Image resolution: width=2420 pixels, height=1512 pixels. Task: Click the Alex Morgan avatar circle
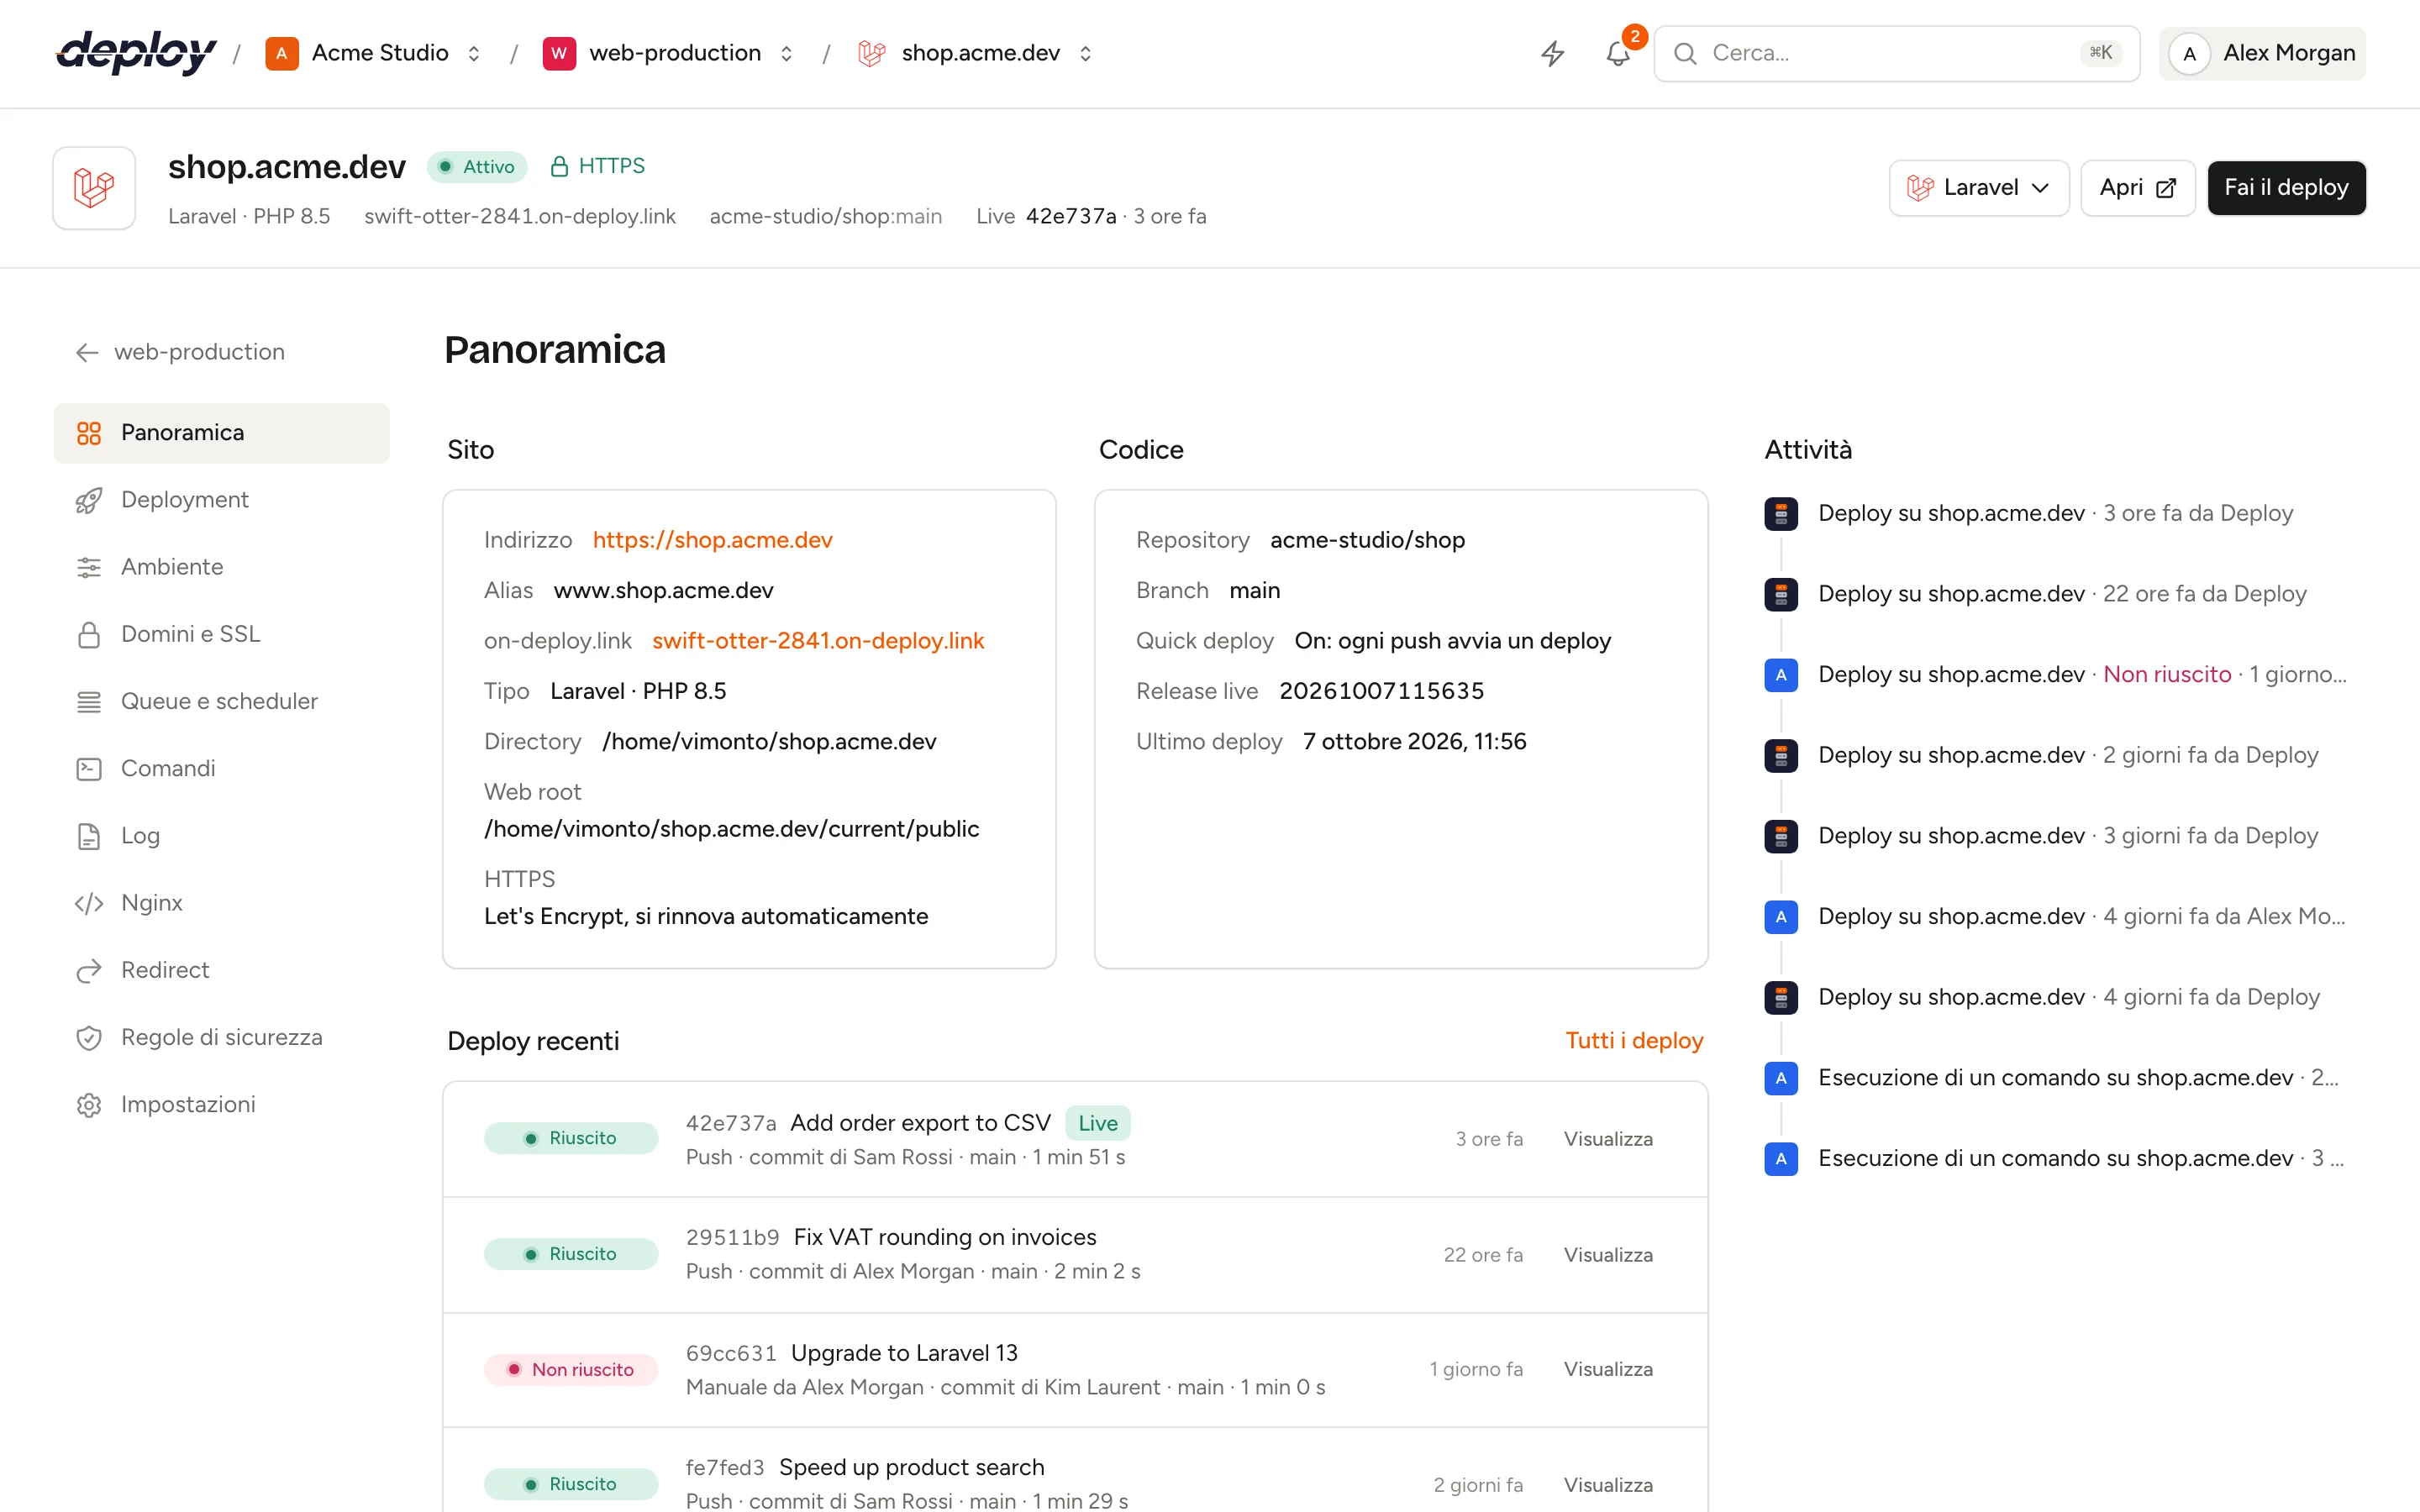click(x=2189, y=53)
